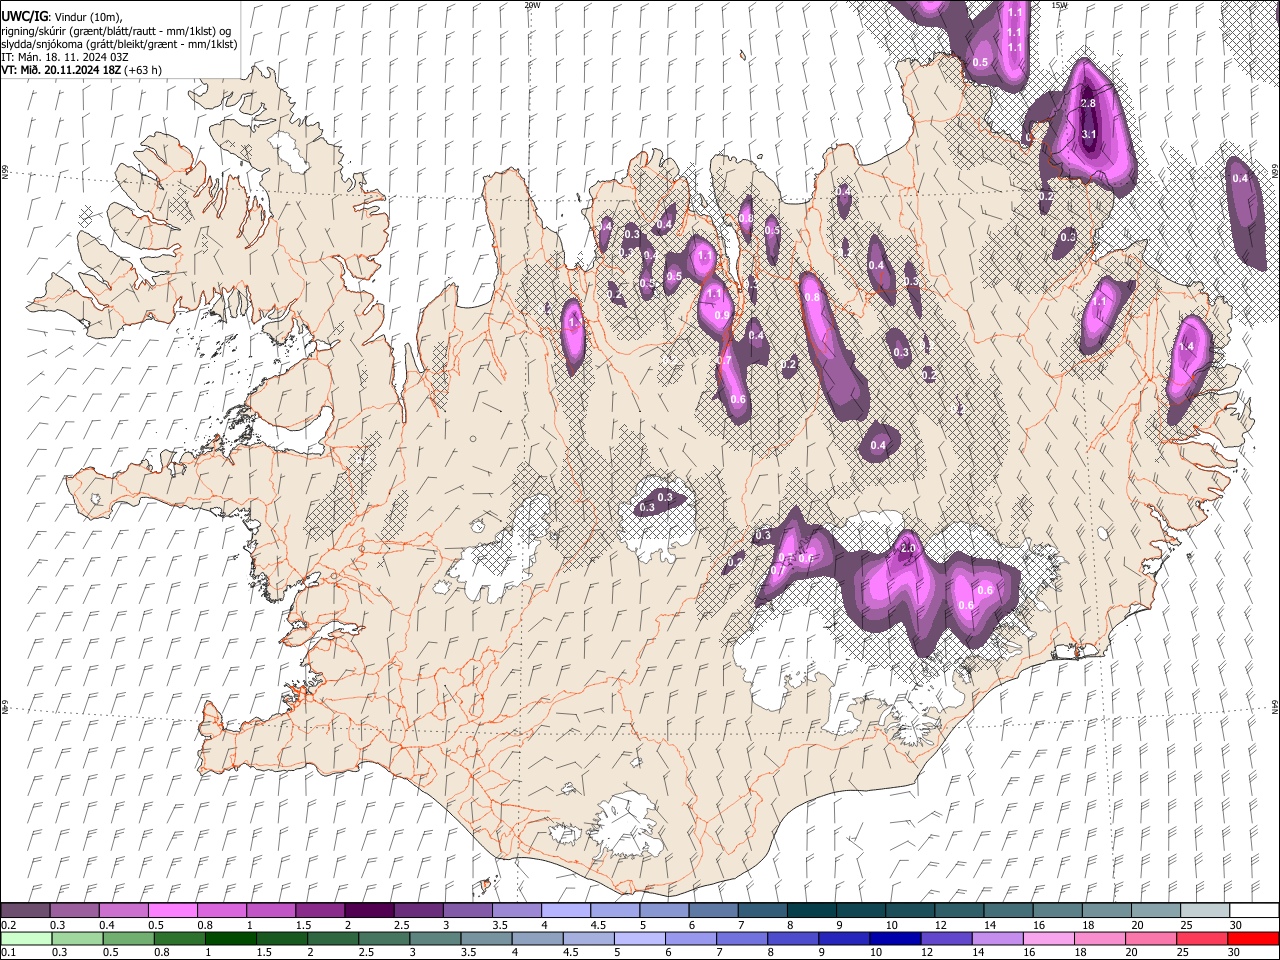This screenshot has height=960, width=1280.
Task: Click the "1.4" precipitation value on the map
Action: click(x=1188, y=346)
